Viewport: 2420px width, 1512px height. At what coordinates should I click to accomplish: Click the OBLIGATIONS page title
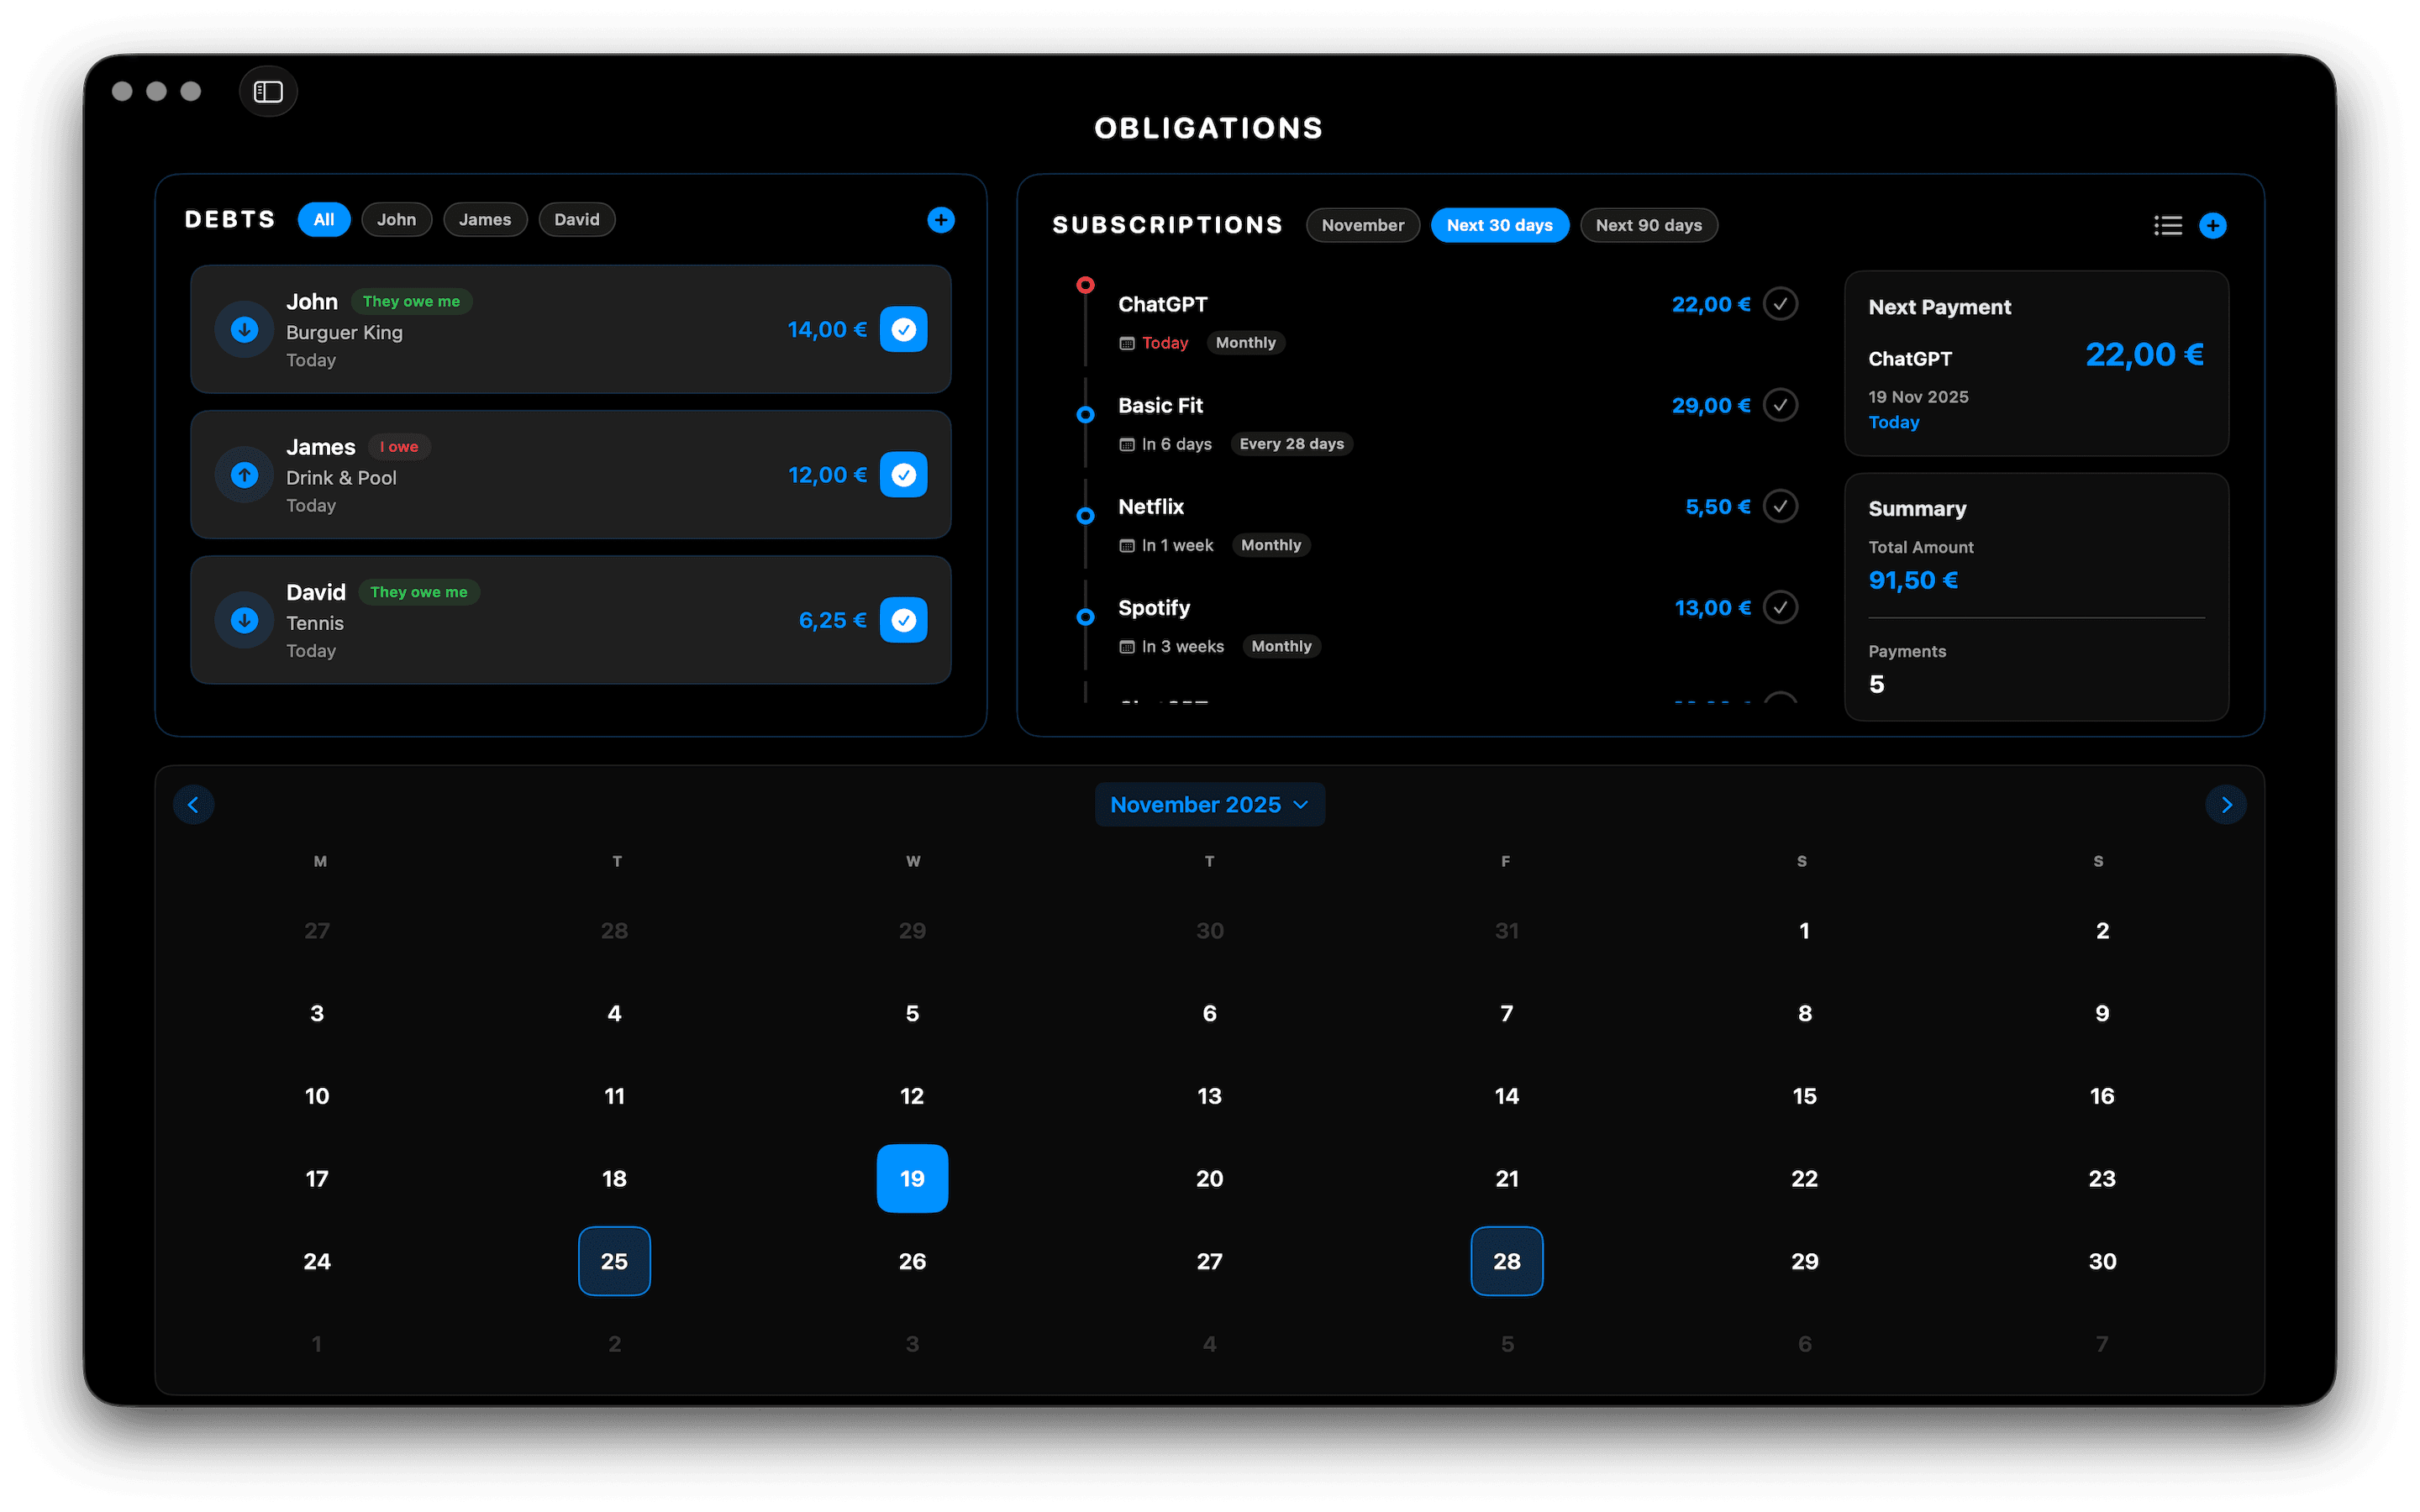pos(1209,128)
